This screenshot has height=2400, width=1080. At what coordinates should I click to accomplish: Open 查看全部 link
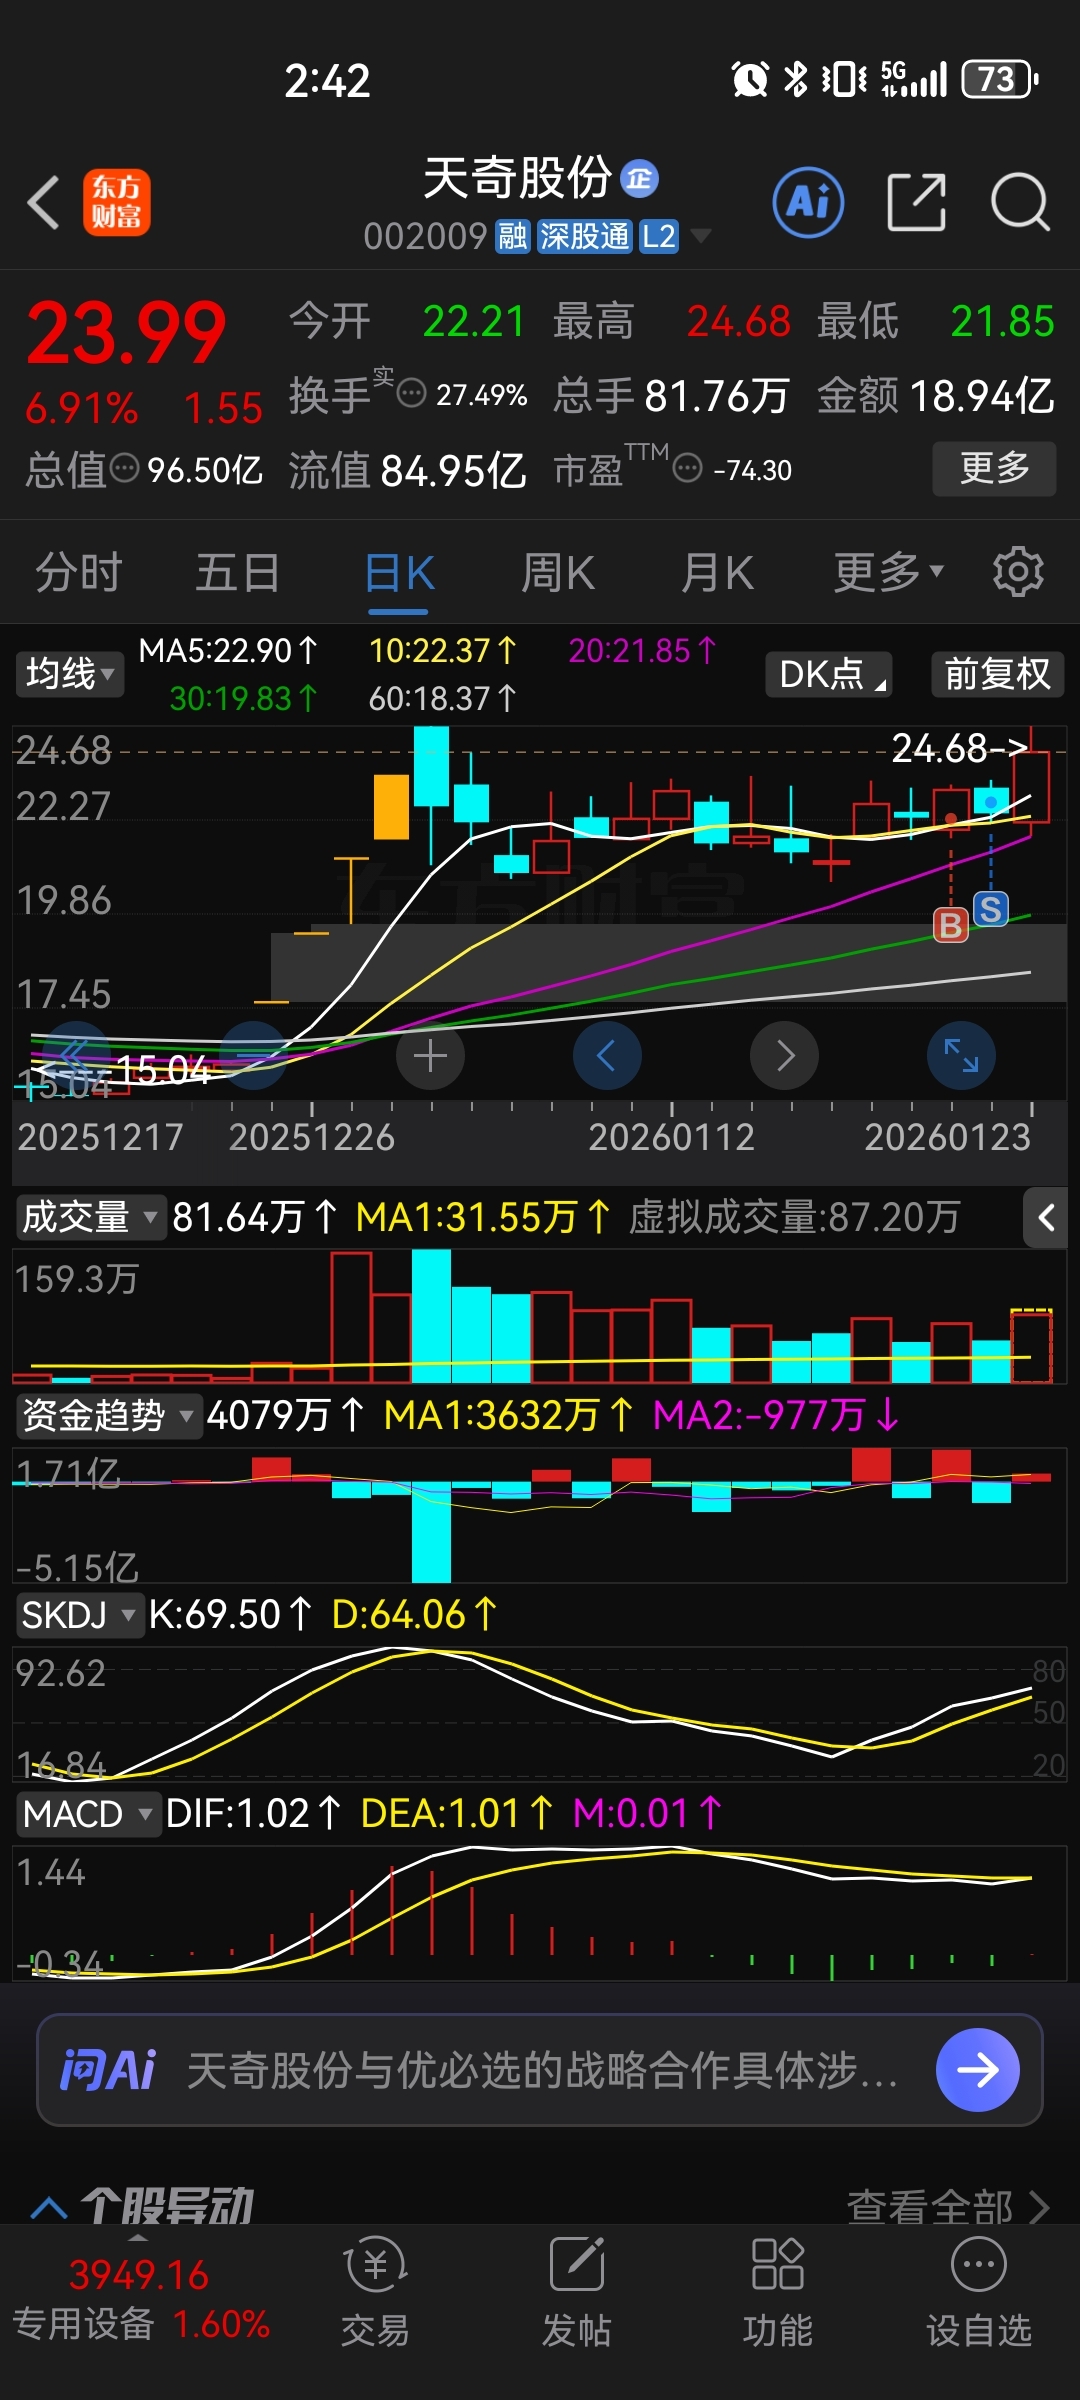pyautogui.click(x=948, y=2205)
